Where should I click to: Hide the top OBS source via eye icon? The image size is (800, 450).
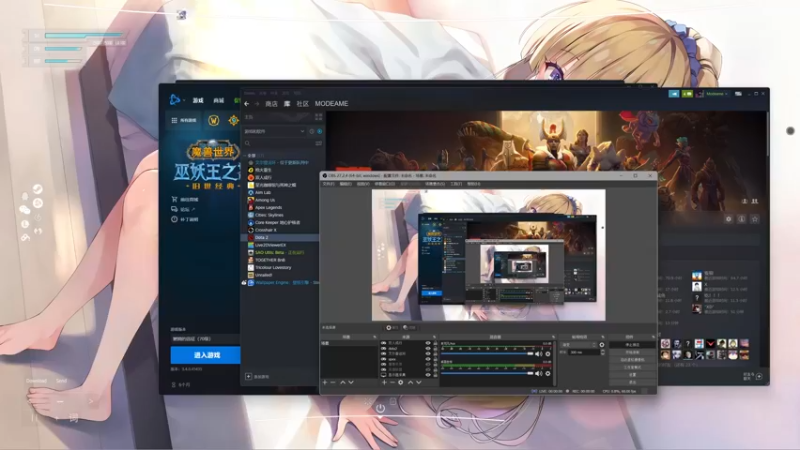[428, 343]
